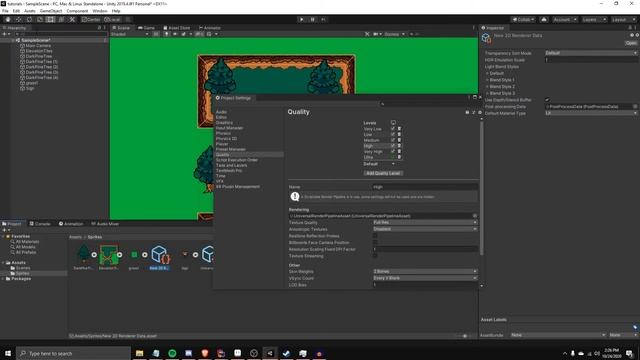
Task: Toggle Low level checkbox
Action: (393, 134)
